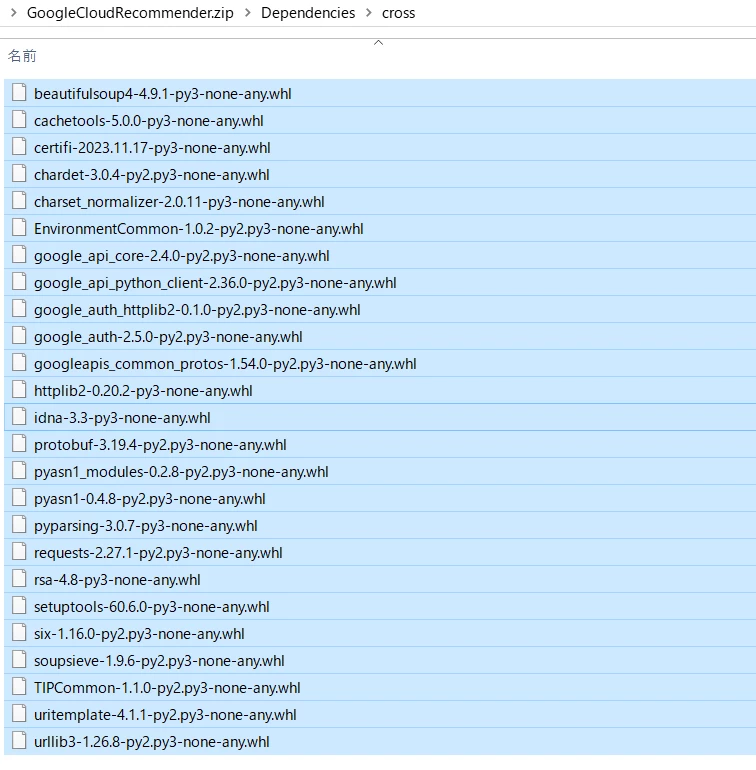The image size is (756, 770).
Task: Select EnvironmentCommon-1.0.2-py2.py3-none-any.whl name
Action: pos(199,229)
